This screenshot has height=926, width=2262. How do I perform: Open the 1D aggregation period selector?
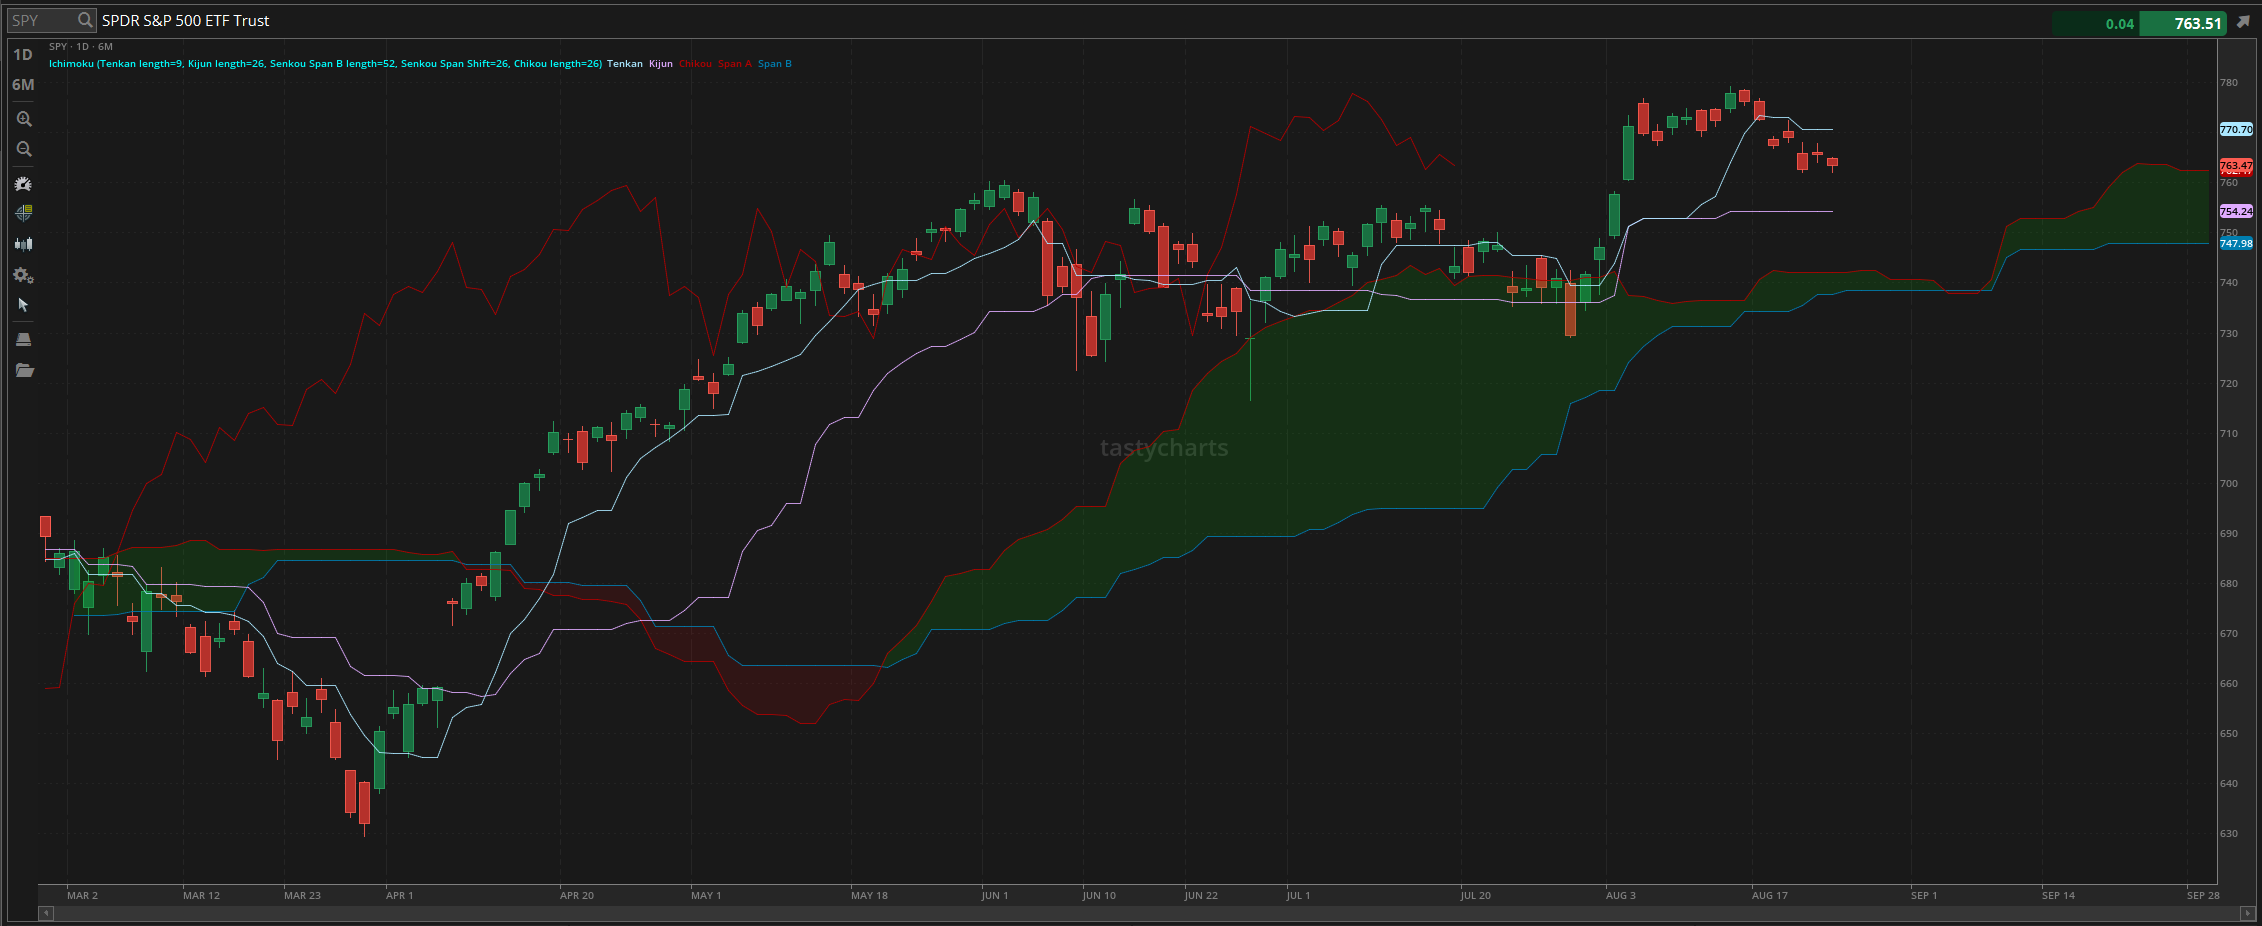[23, 55]
